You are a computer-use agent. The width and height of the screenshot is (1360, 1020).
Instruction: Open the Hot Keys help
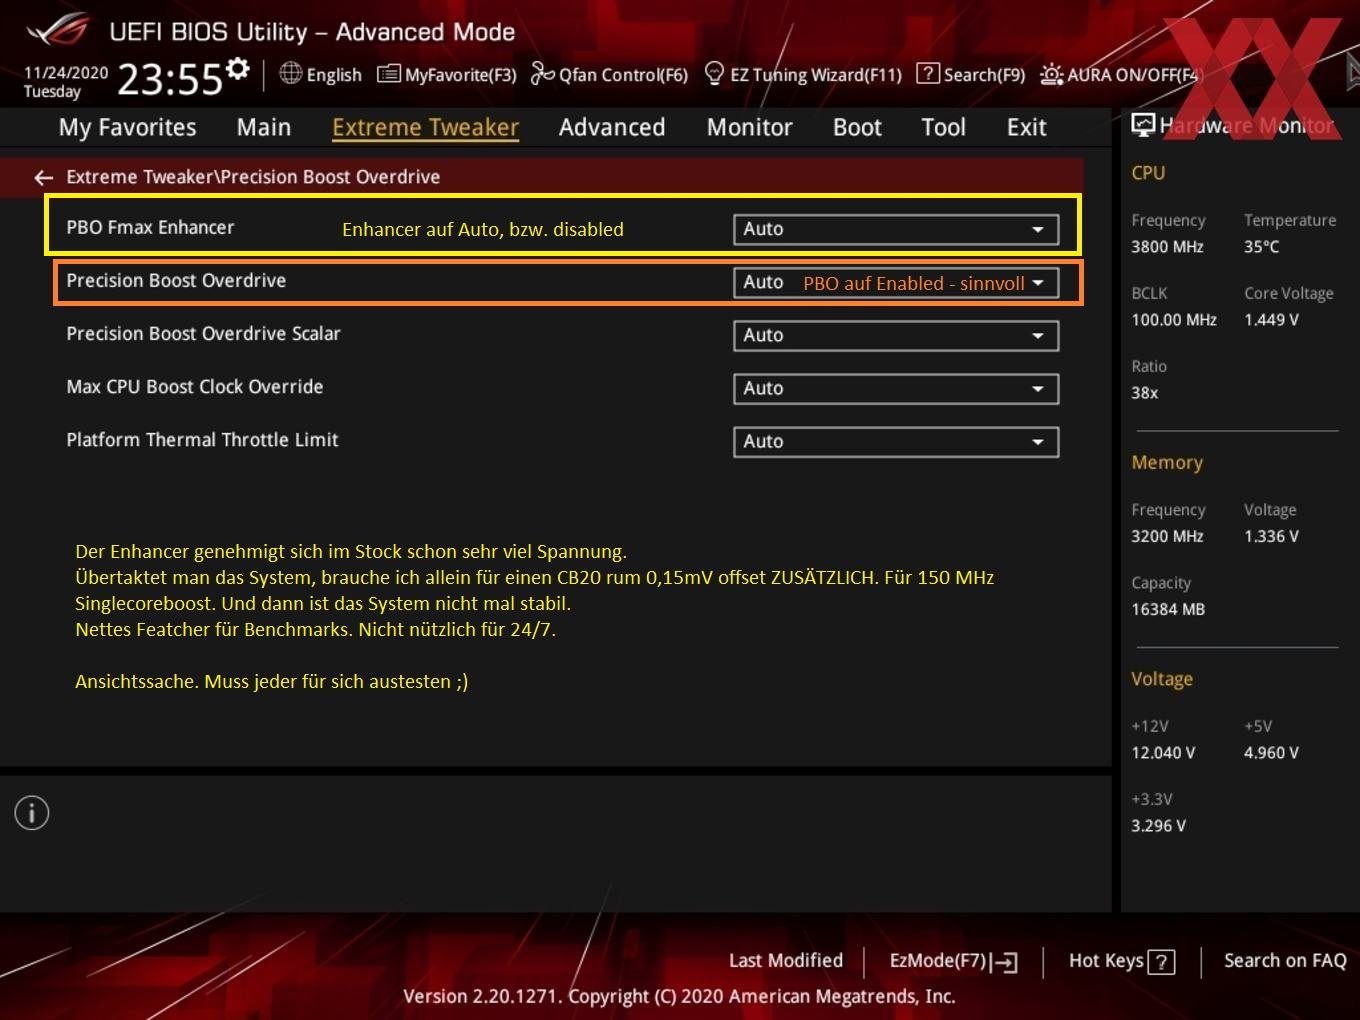(x=1121, y=961)
